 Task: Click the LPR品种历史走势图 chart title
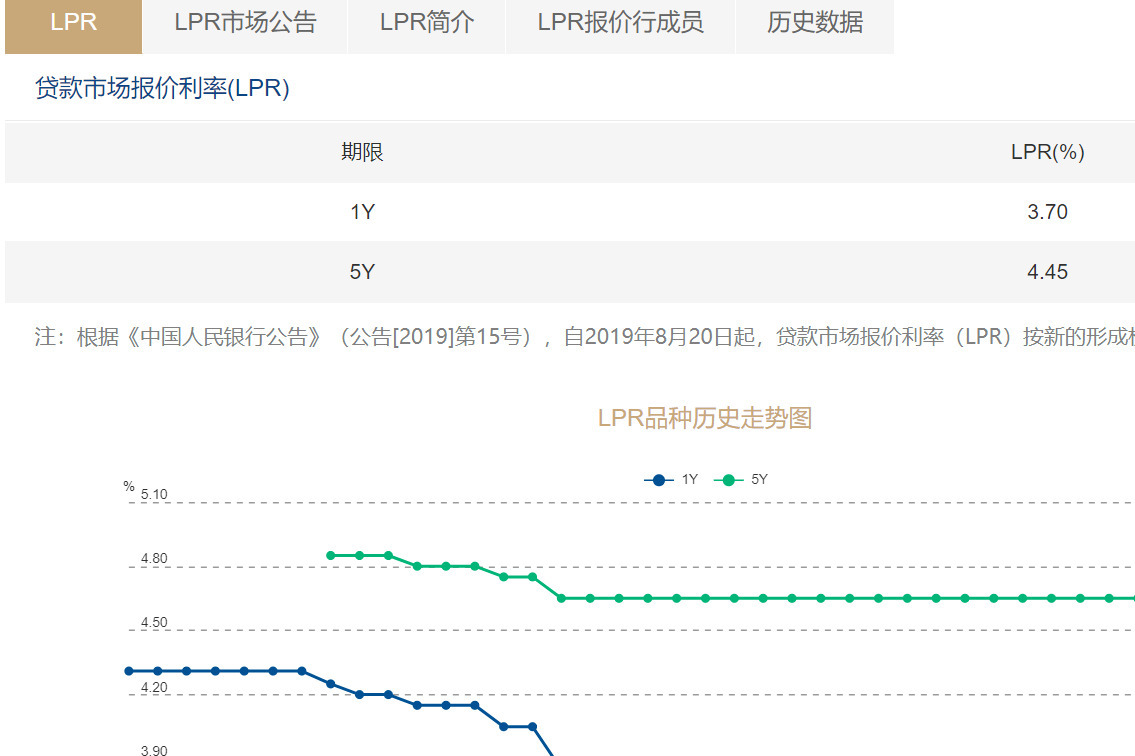click(704, 418)
